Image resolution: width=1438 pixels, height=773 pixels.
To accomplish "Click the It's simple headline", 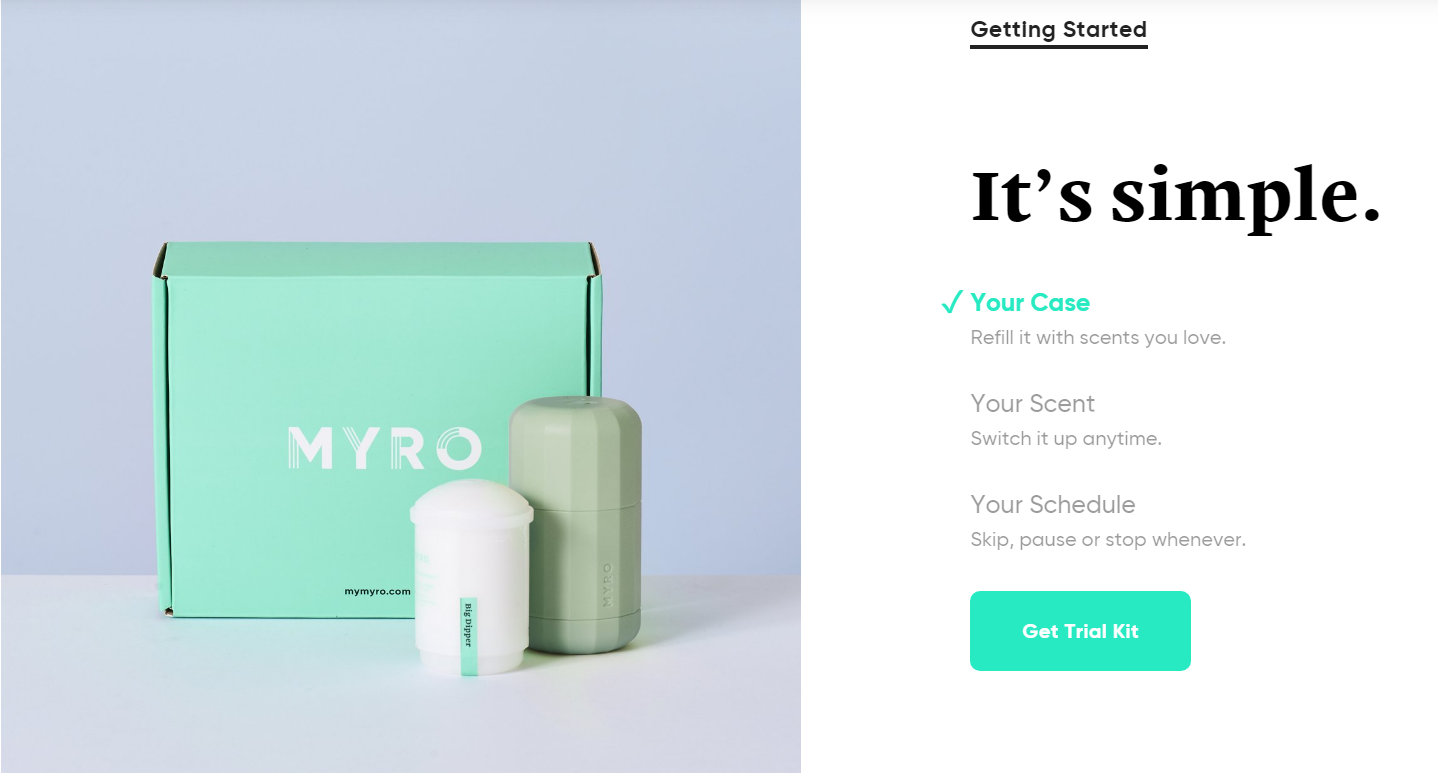I will tap(1176, 197).
